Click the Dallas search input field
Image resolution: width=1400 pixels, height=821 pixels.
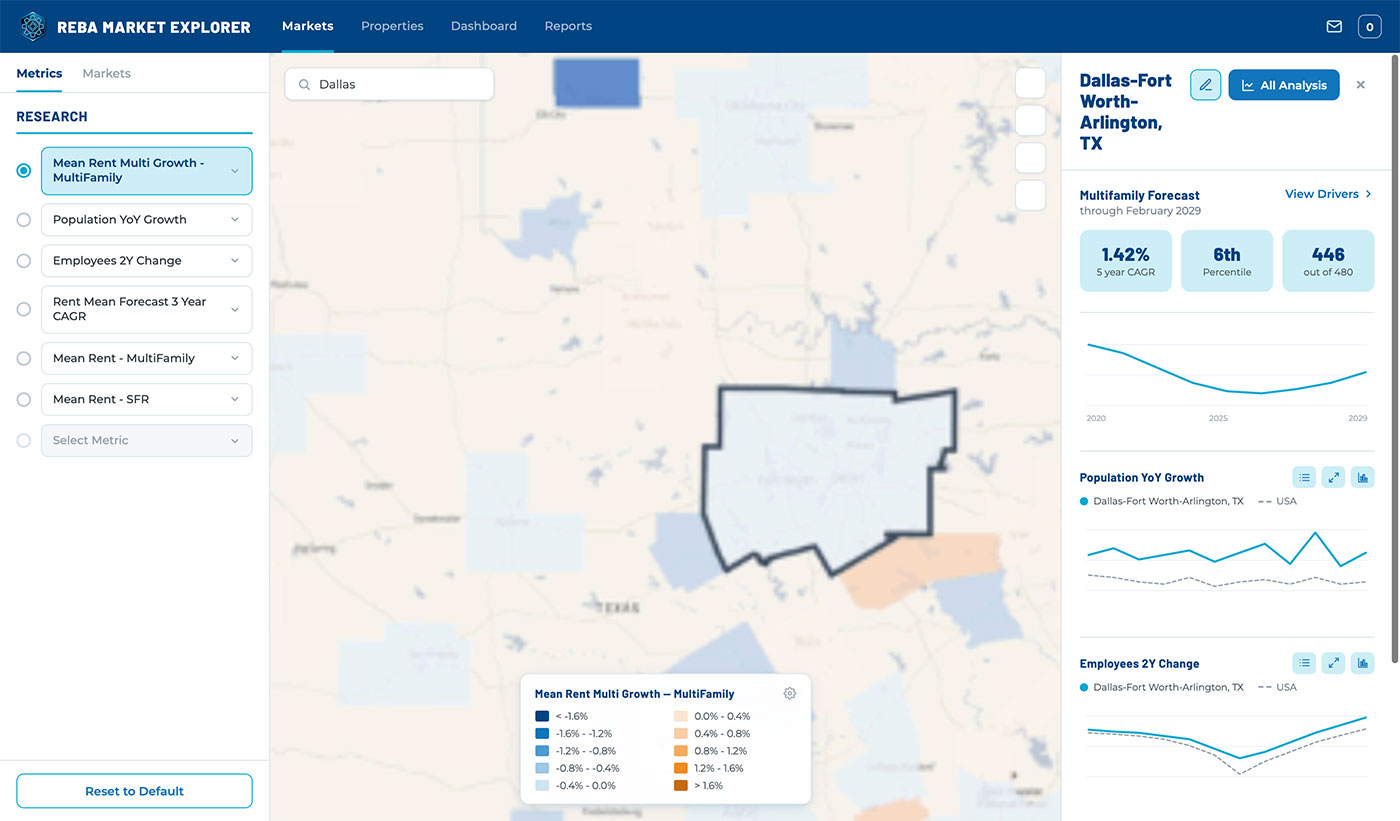(389, 84)
